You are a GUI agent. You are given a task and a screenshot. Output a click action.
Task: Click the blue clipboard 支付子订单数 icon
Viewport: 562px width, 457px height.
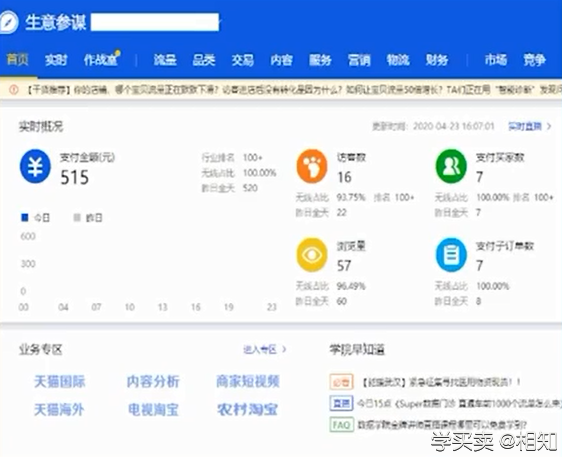click(x=451, y=255)
